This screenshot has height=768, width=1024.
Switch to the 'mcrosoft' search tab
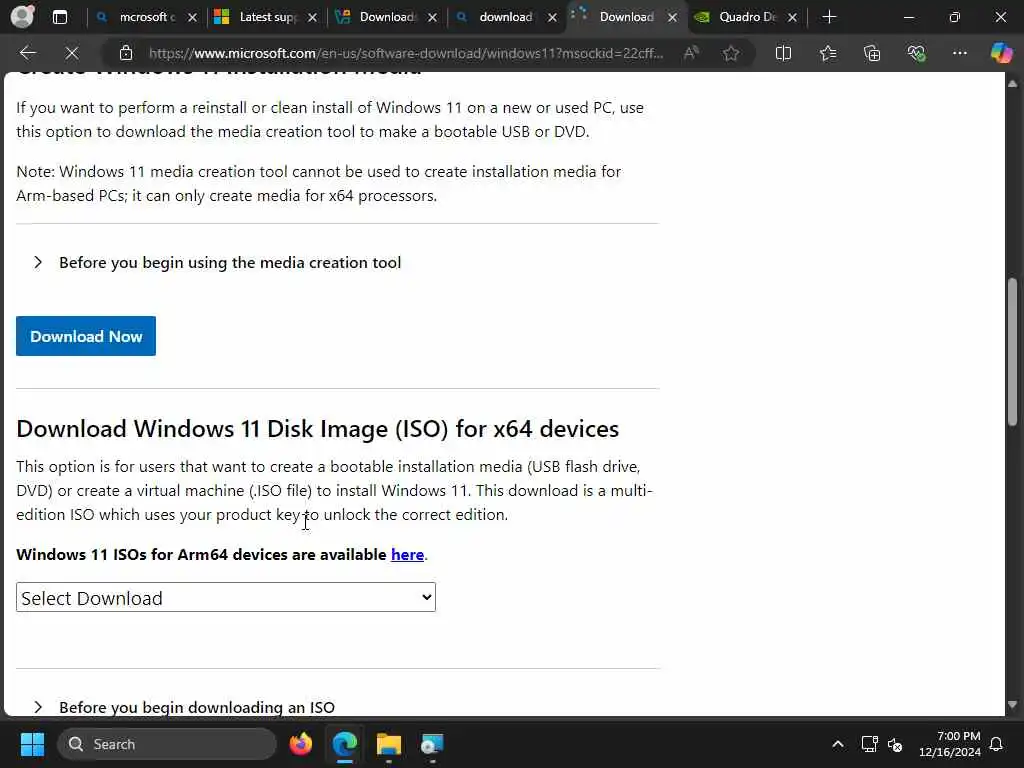[144, 17]
